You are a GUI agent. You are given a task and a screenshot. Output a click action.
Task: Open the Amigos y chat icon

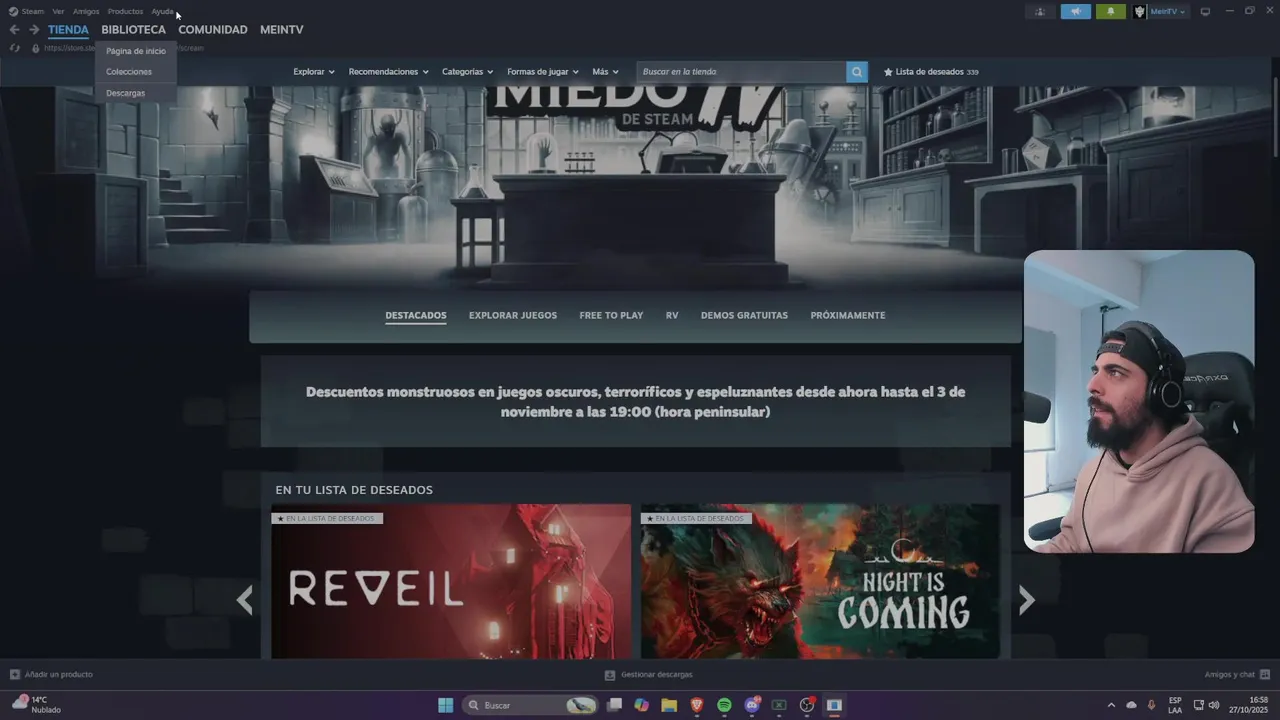(1265, 674)
